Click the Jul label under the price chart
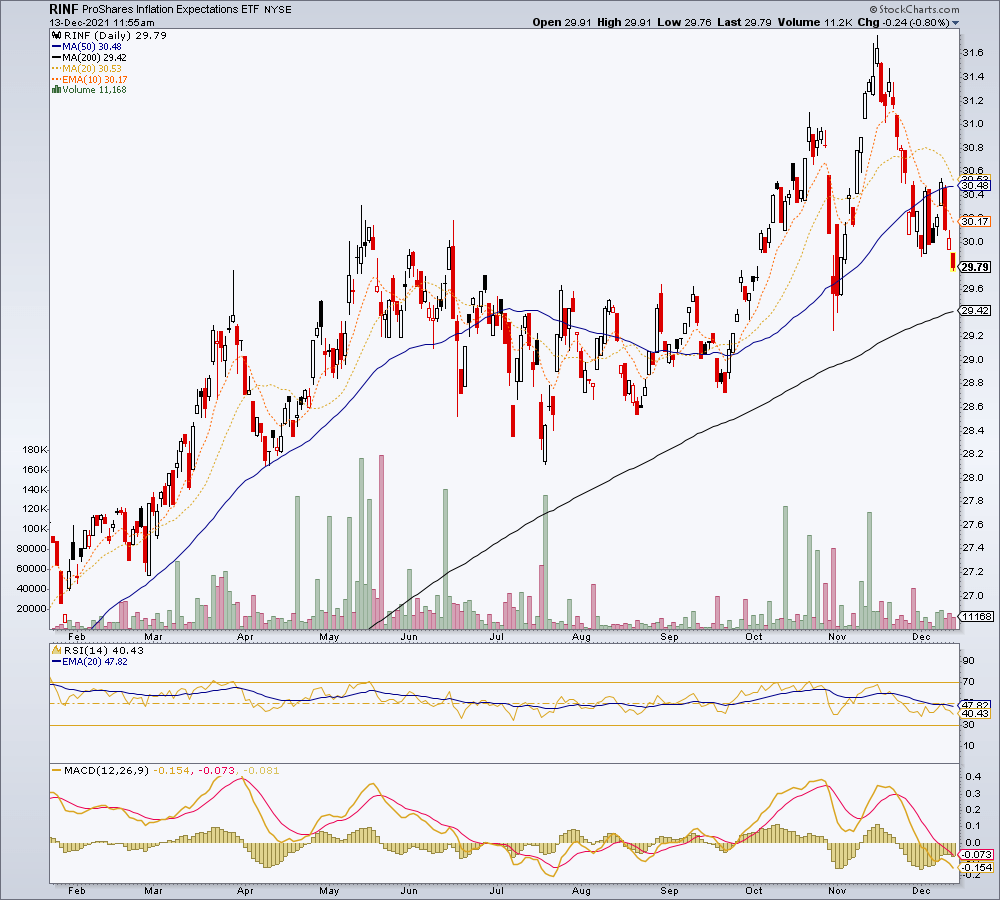Image resolution: width=1000 pixels, height=900 pixels. coord(496,637)
